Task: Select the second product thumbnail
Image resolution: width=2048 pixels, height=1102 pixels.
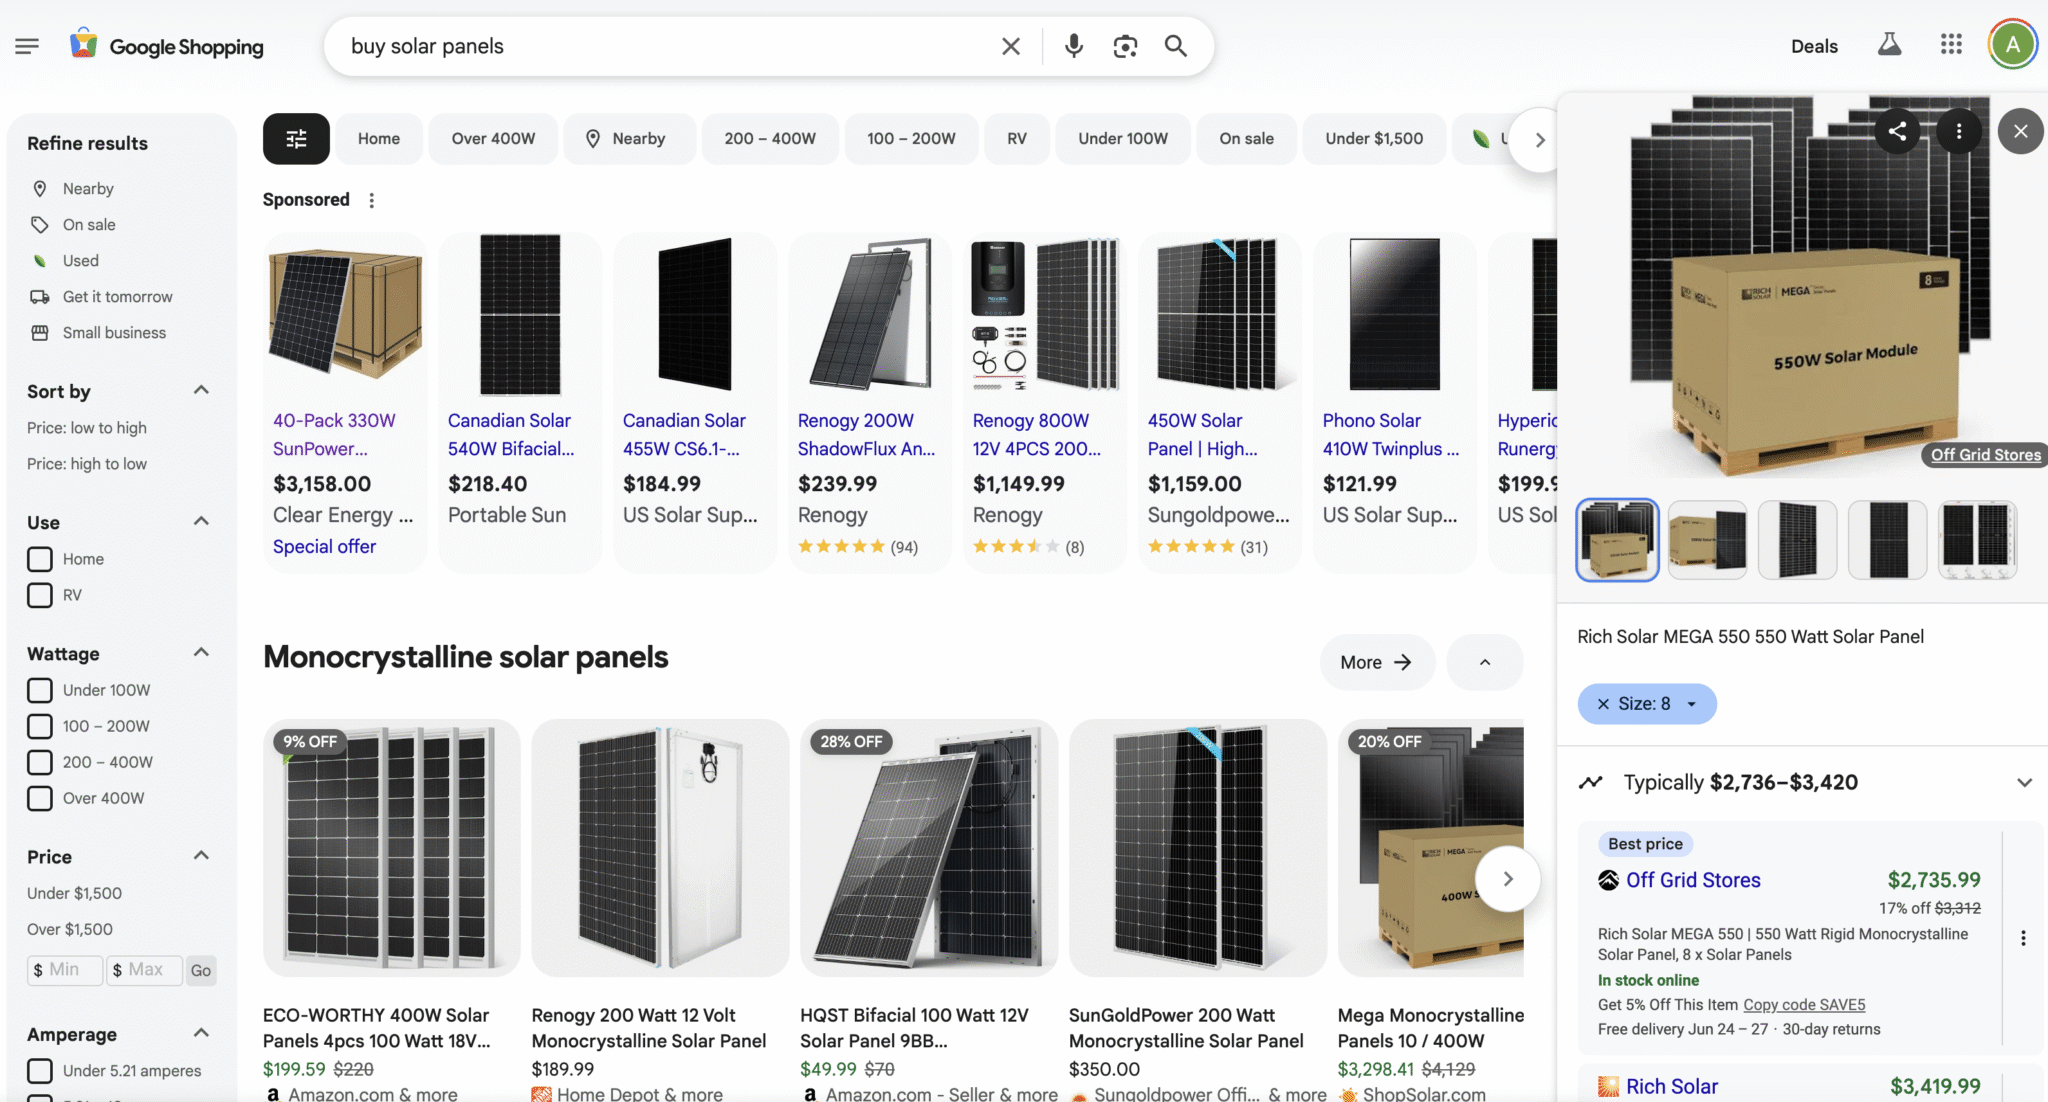Action: tap(1707, 540)
